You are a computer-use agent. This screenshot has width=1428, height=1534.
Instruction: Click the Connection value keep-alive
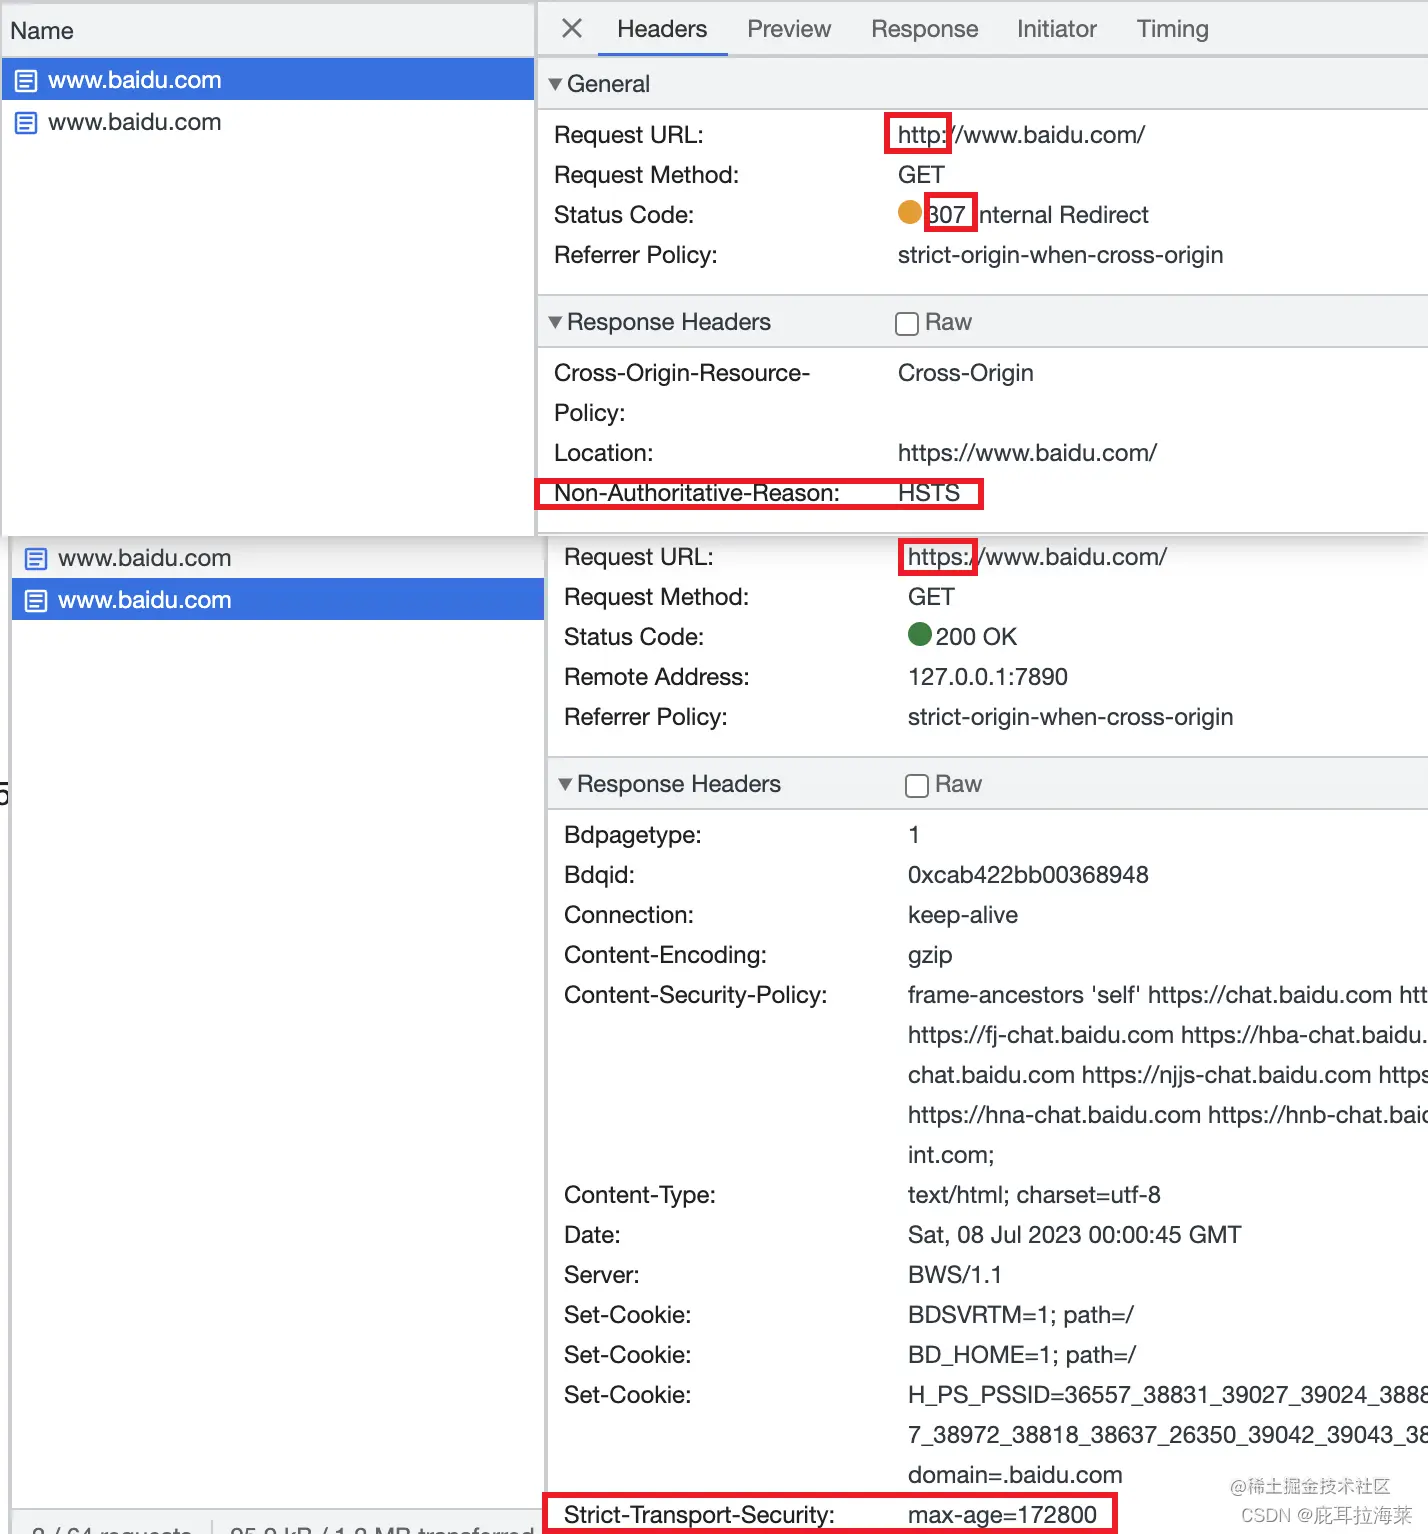coord(963,915)
